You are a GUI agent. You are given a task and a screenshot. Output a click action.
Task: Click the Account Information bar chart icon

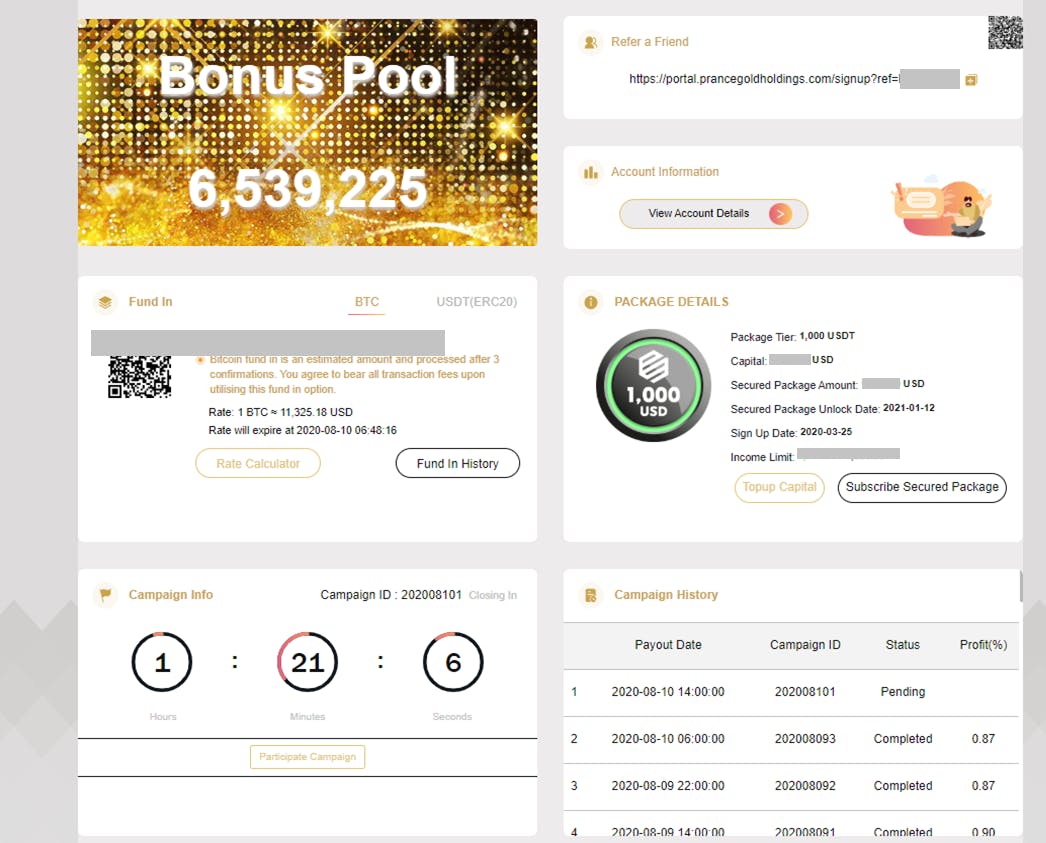point(591,173)
